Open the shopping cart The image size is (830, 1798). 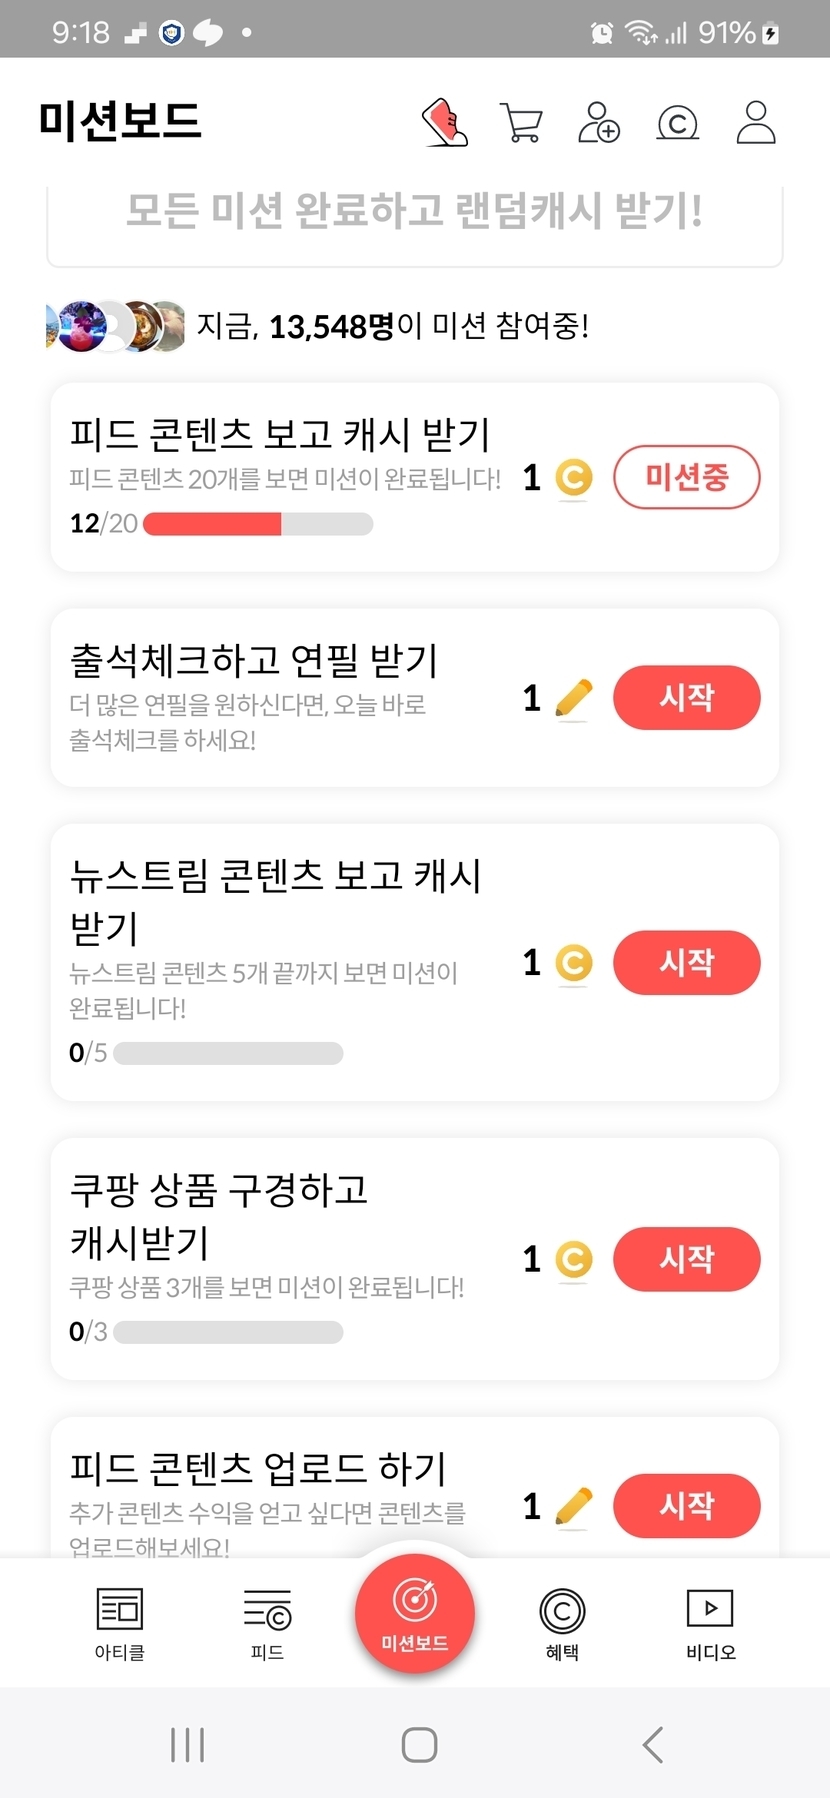521,124
